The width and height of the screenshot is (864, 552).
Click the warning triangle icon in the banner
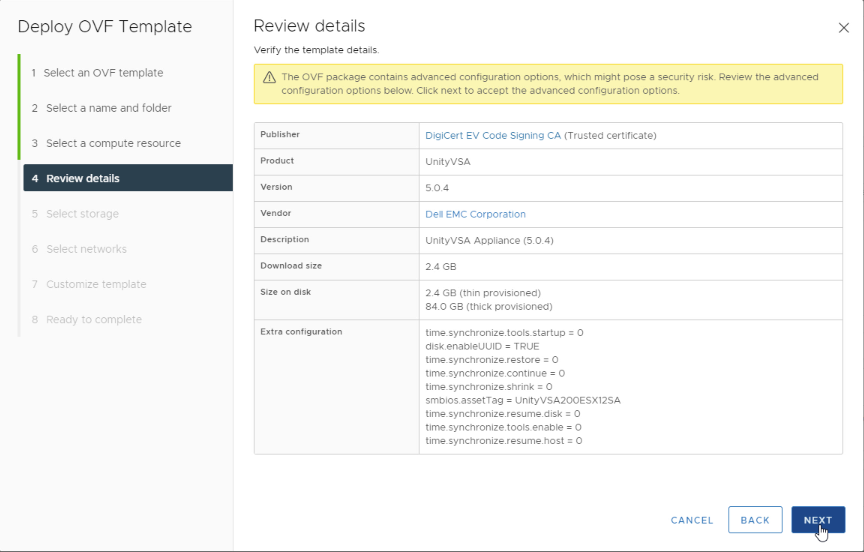click(269, 77)
